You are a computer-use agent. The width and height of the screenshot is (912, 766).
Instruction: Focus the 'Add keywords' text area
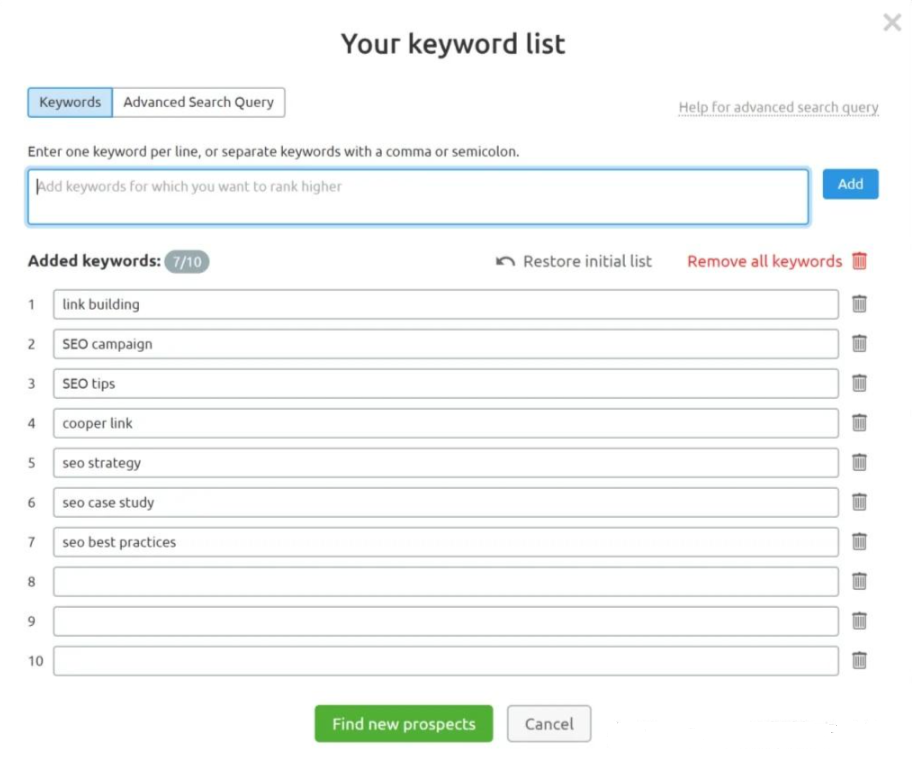click(418, 197)
